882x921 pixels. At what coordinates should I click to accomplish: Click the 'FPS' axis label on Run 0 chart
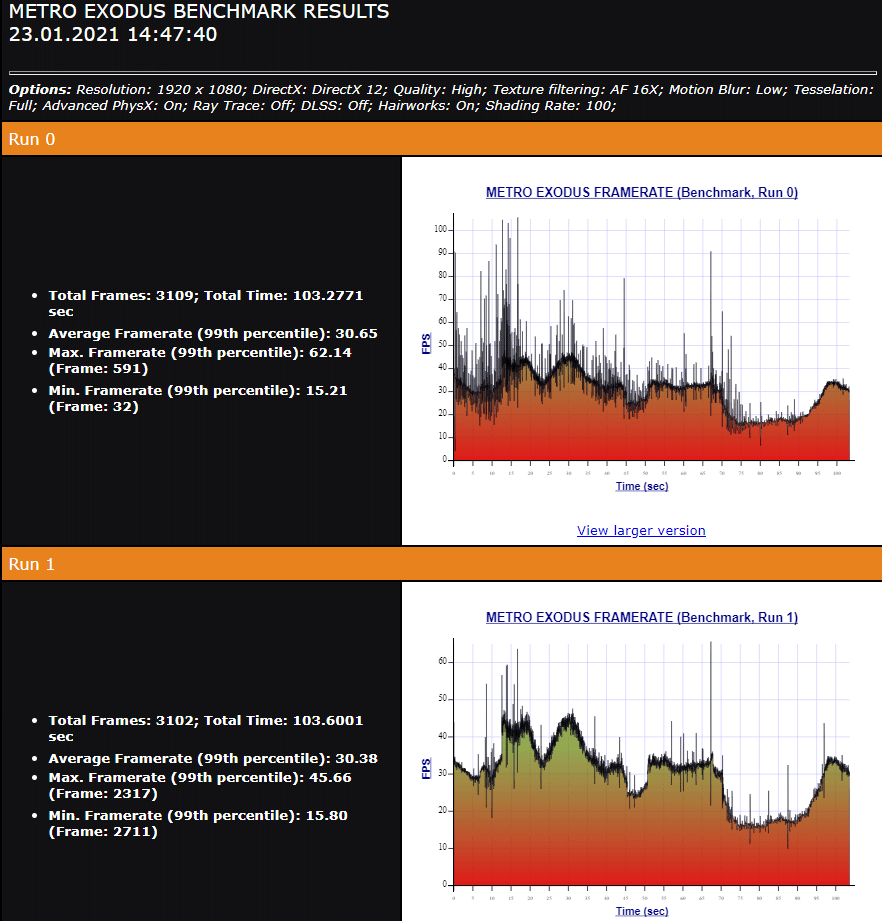coord(426,344)
